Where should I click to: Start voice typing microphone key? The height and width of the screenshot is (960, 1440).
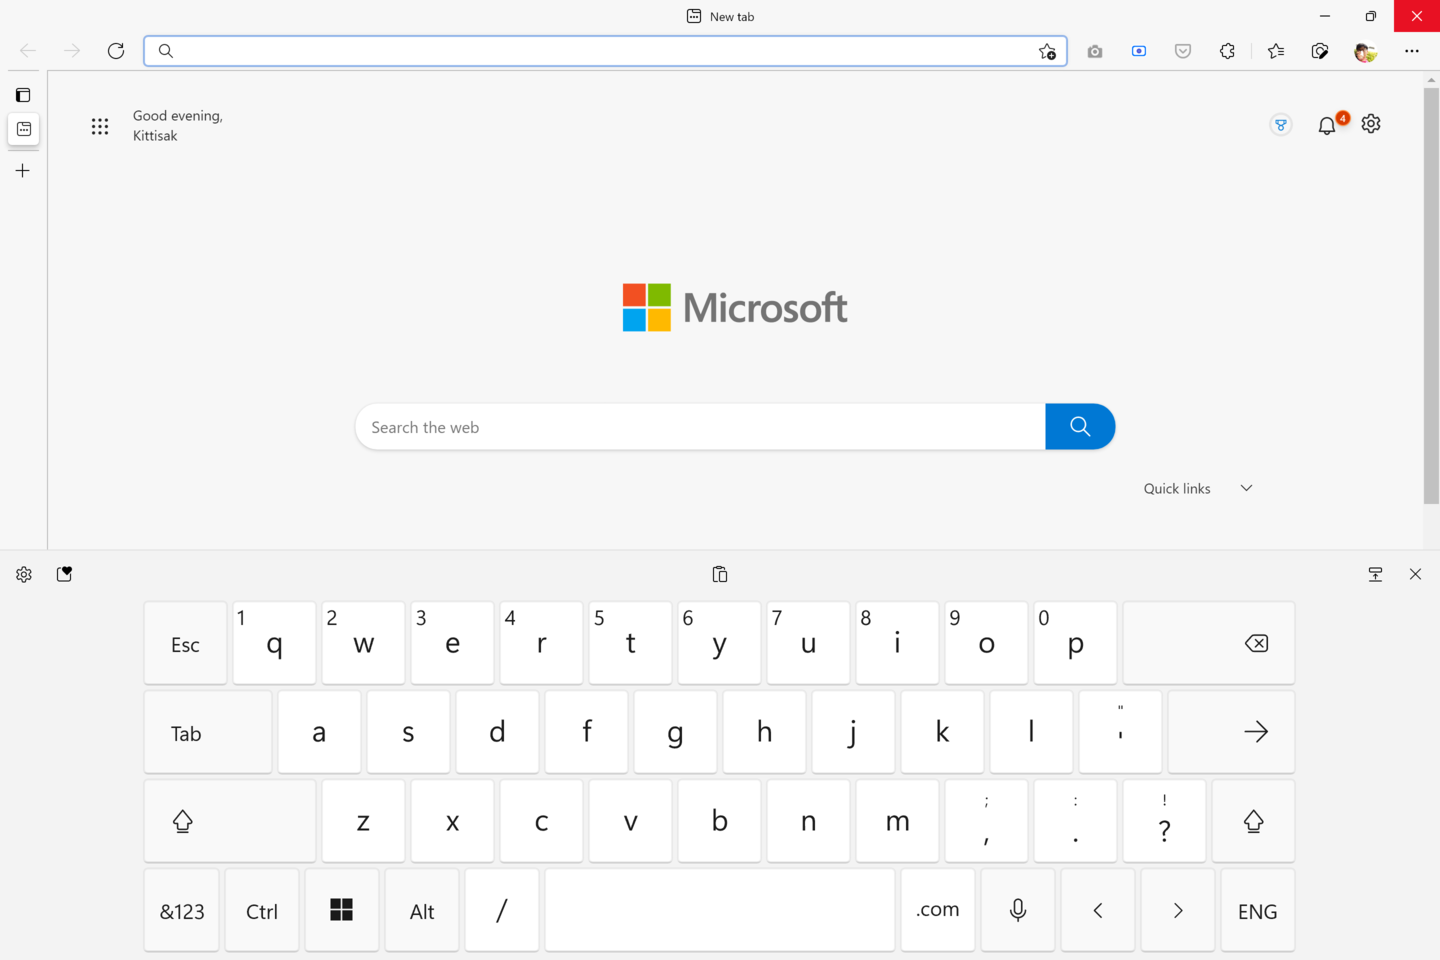(1018, 910)
